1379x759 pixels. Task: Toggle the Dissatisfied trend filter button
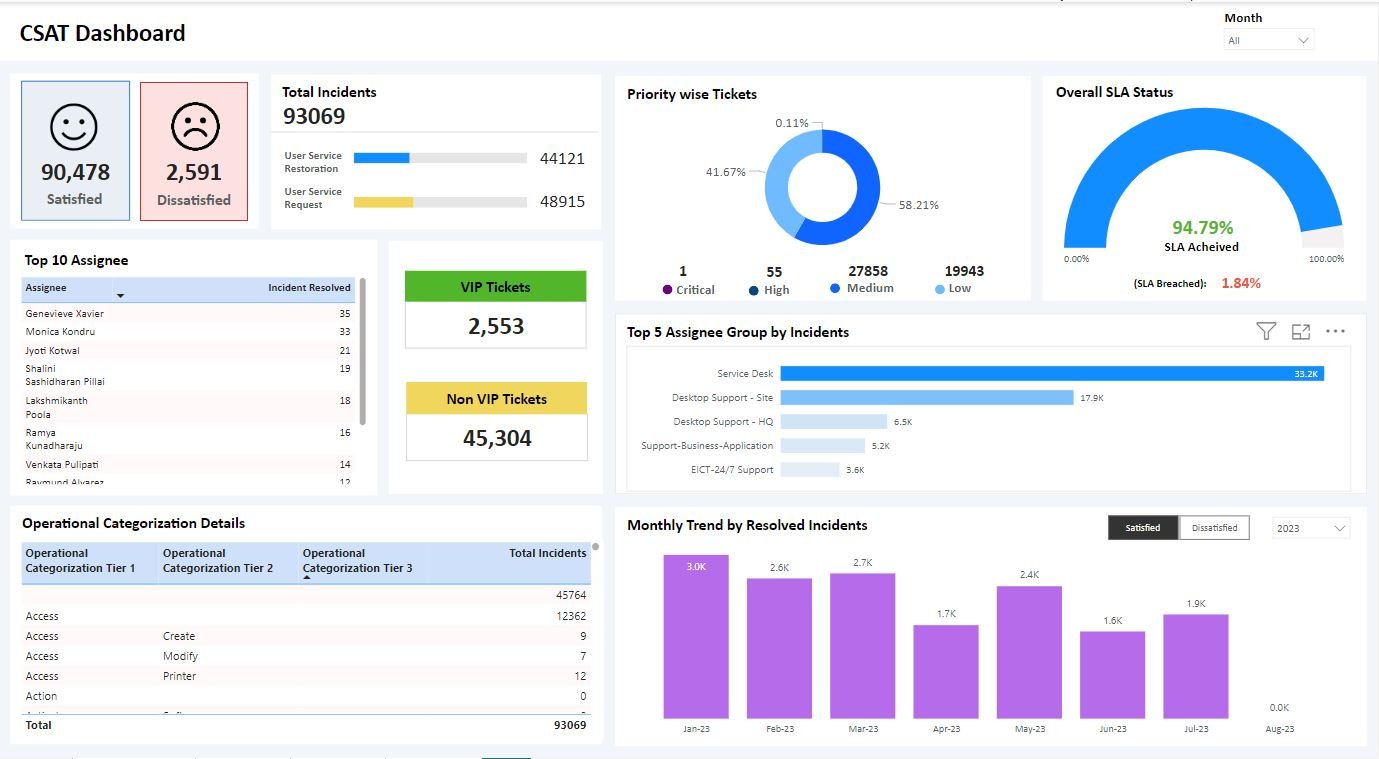click(1214, 528)
